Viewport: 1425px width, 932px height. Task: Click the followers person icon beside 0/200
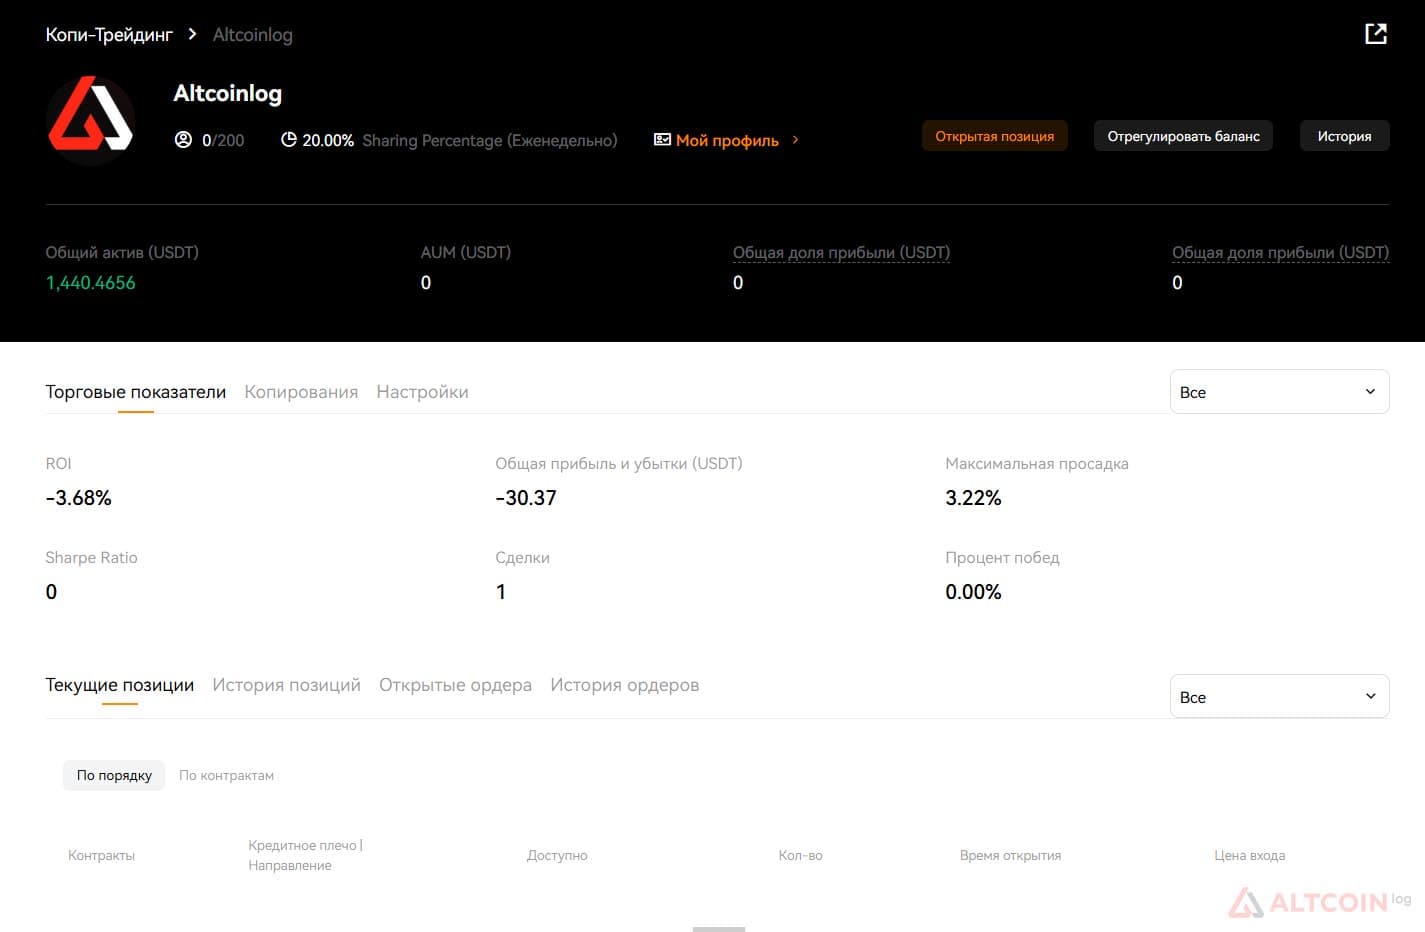pyautogui.click(x=183, y=140)
